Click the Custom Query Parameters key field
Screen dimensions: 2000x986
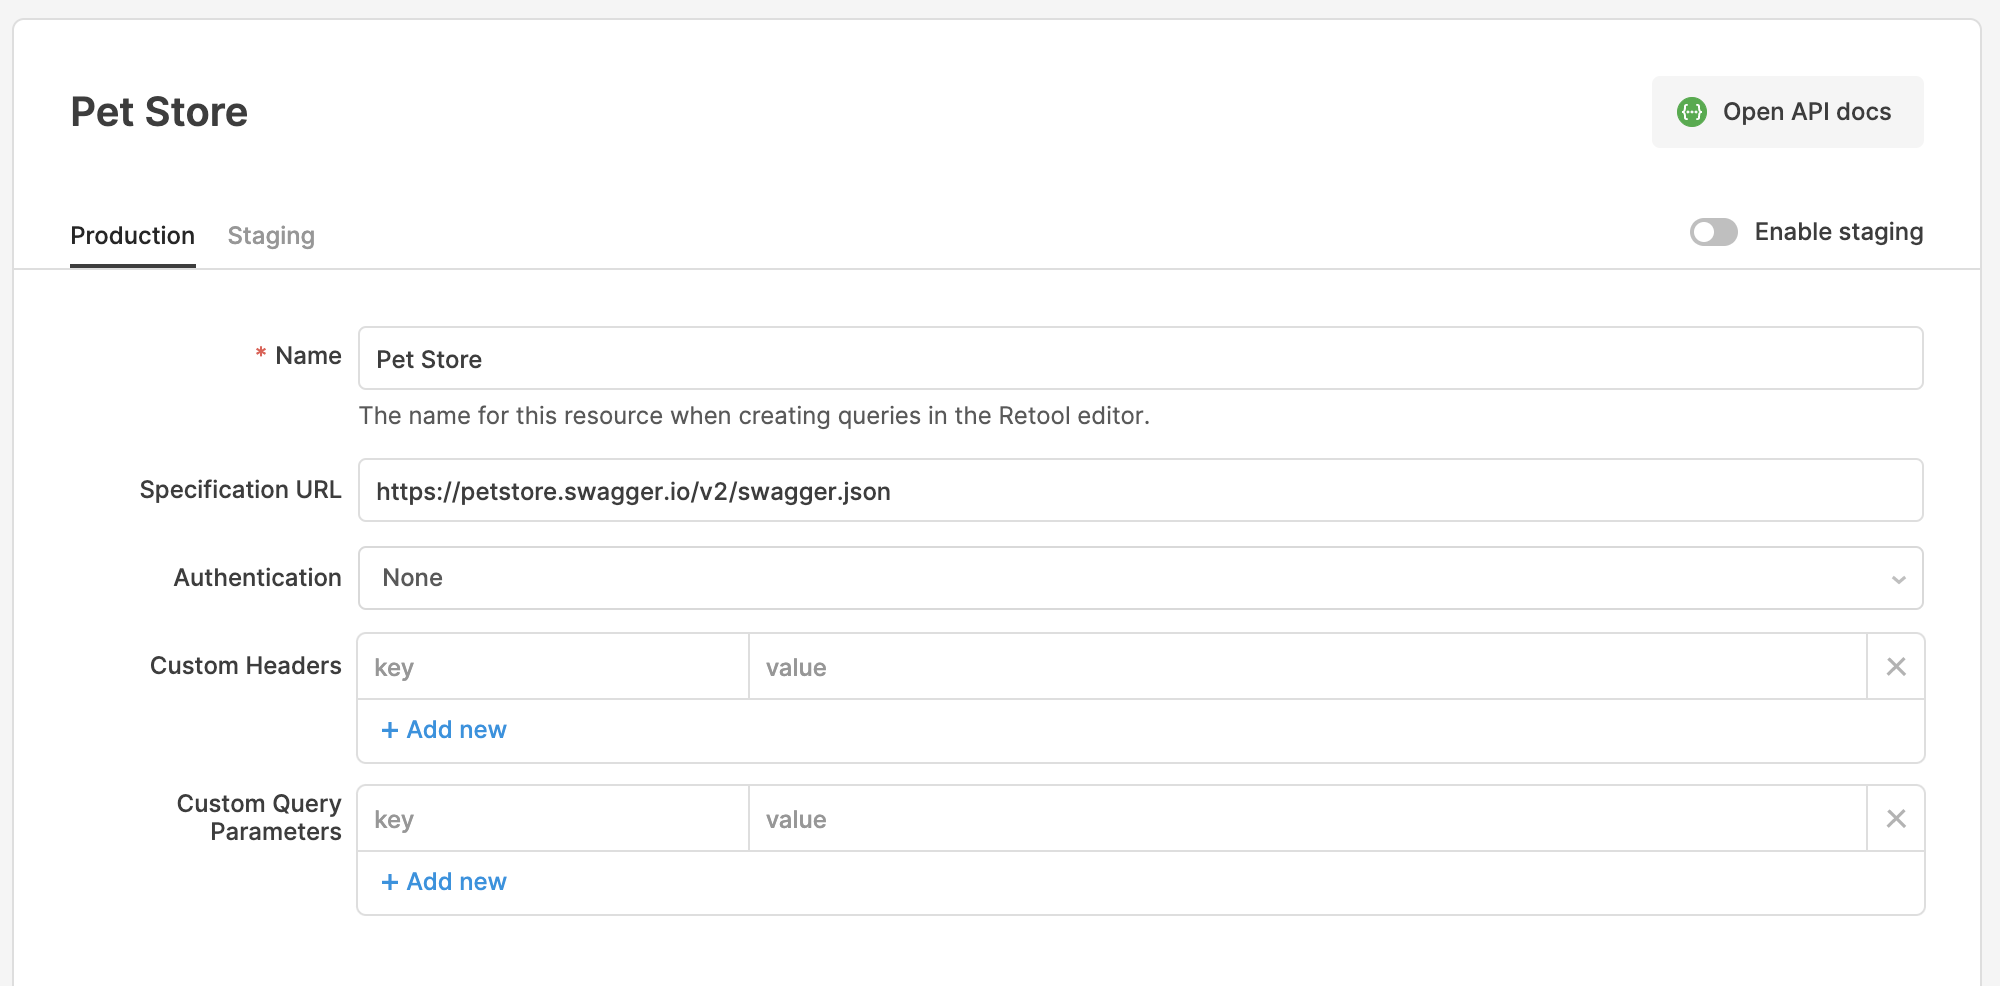(x=553, y=819)
